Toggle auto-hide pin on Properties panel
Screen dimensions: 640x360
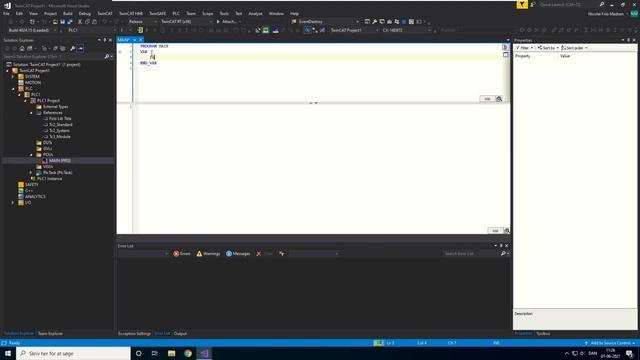(x=628, y=40)
